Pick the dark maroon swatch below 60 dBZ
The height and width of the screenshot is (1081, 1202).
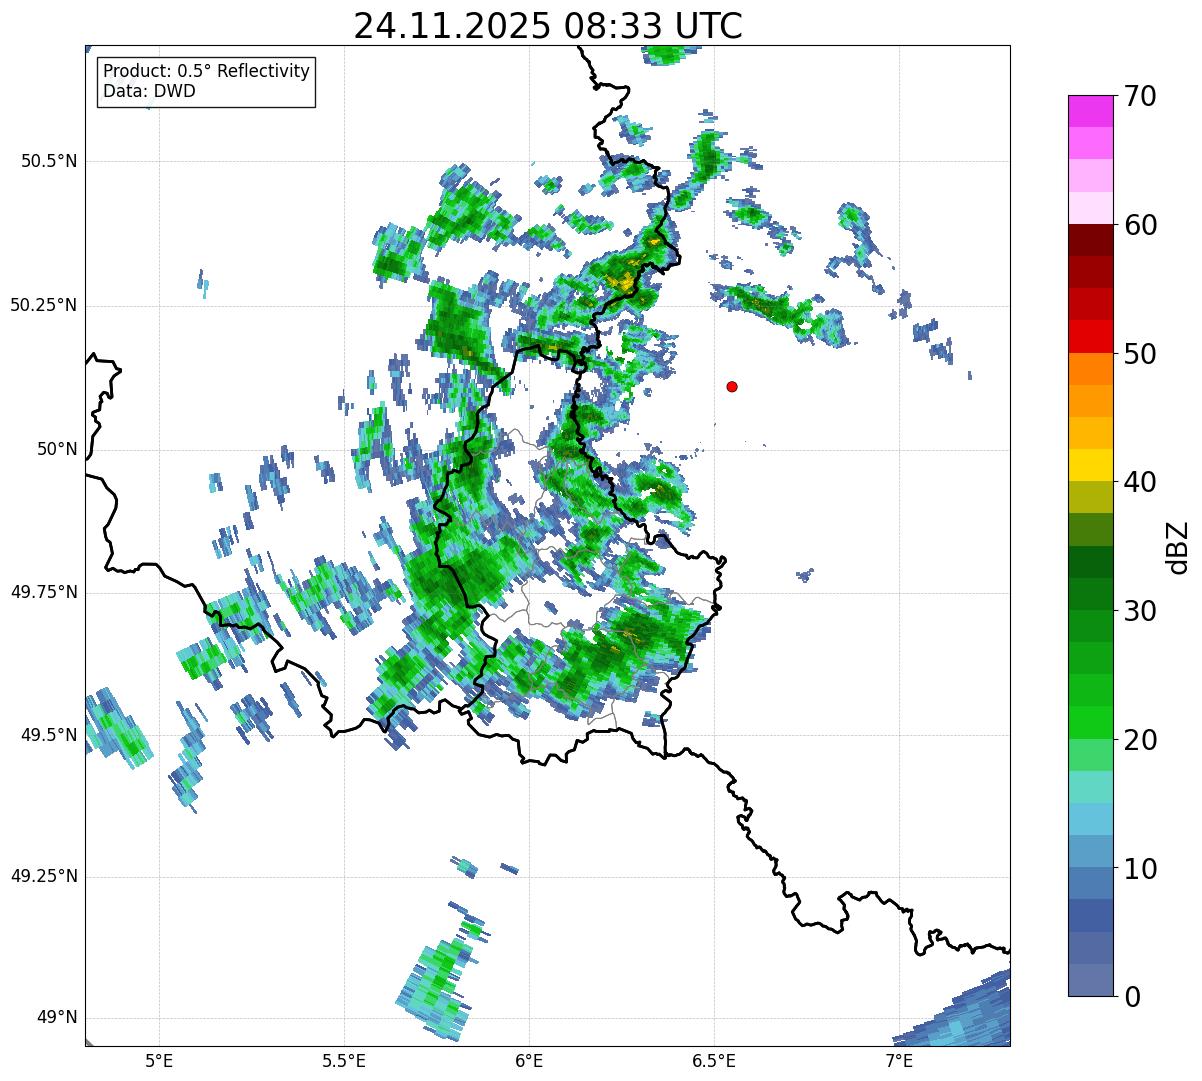[x=1090, y=240]
